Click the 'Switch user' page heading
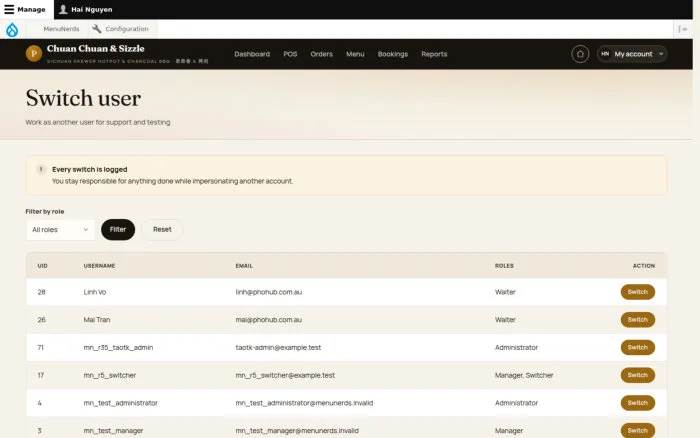Screen dimensions: 700x438 pos(83,98)
